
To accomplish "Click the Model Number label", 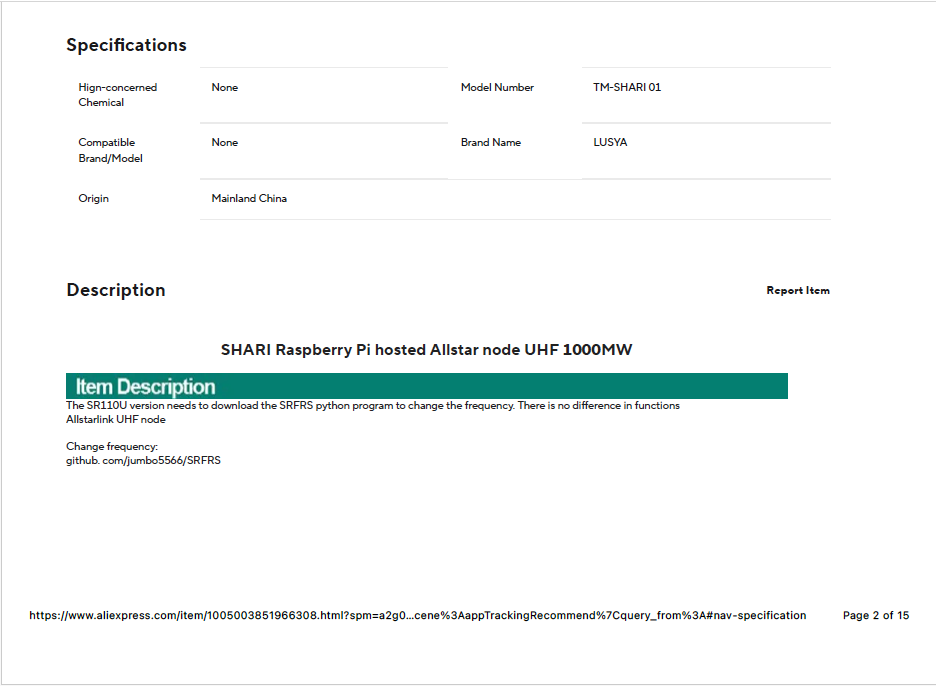I will tap(497, 88).
